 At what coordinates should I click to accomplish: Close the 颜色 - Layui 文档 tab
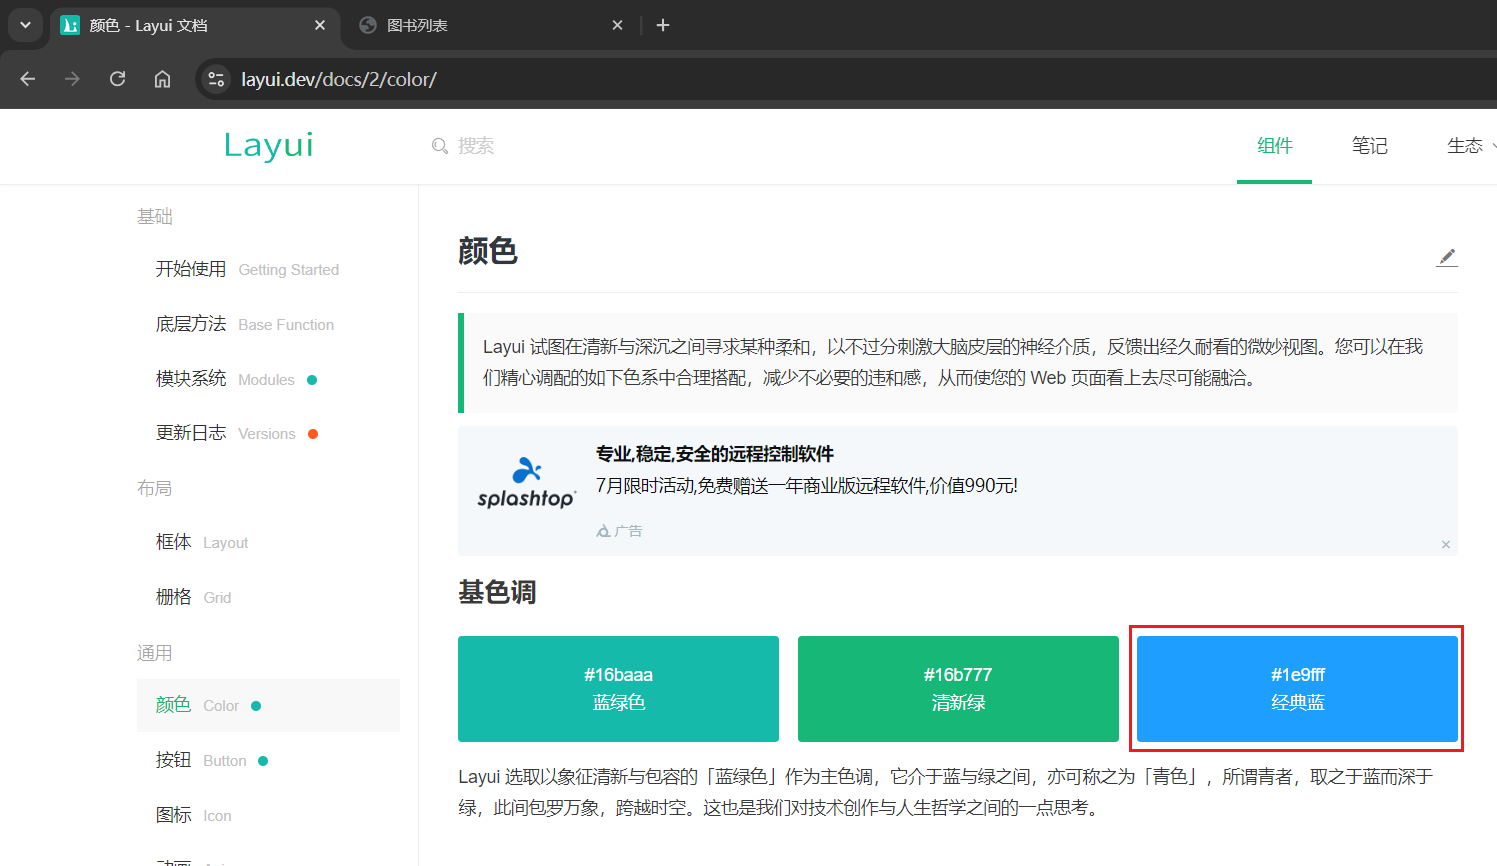click(320, 25)
